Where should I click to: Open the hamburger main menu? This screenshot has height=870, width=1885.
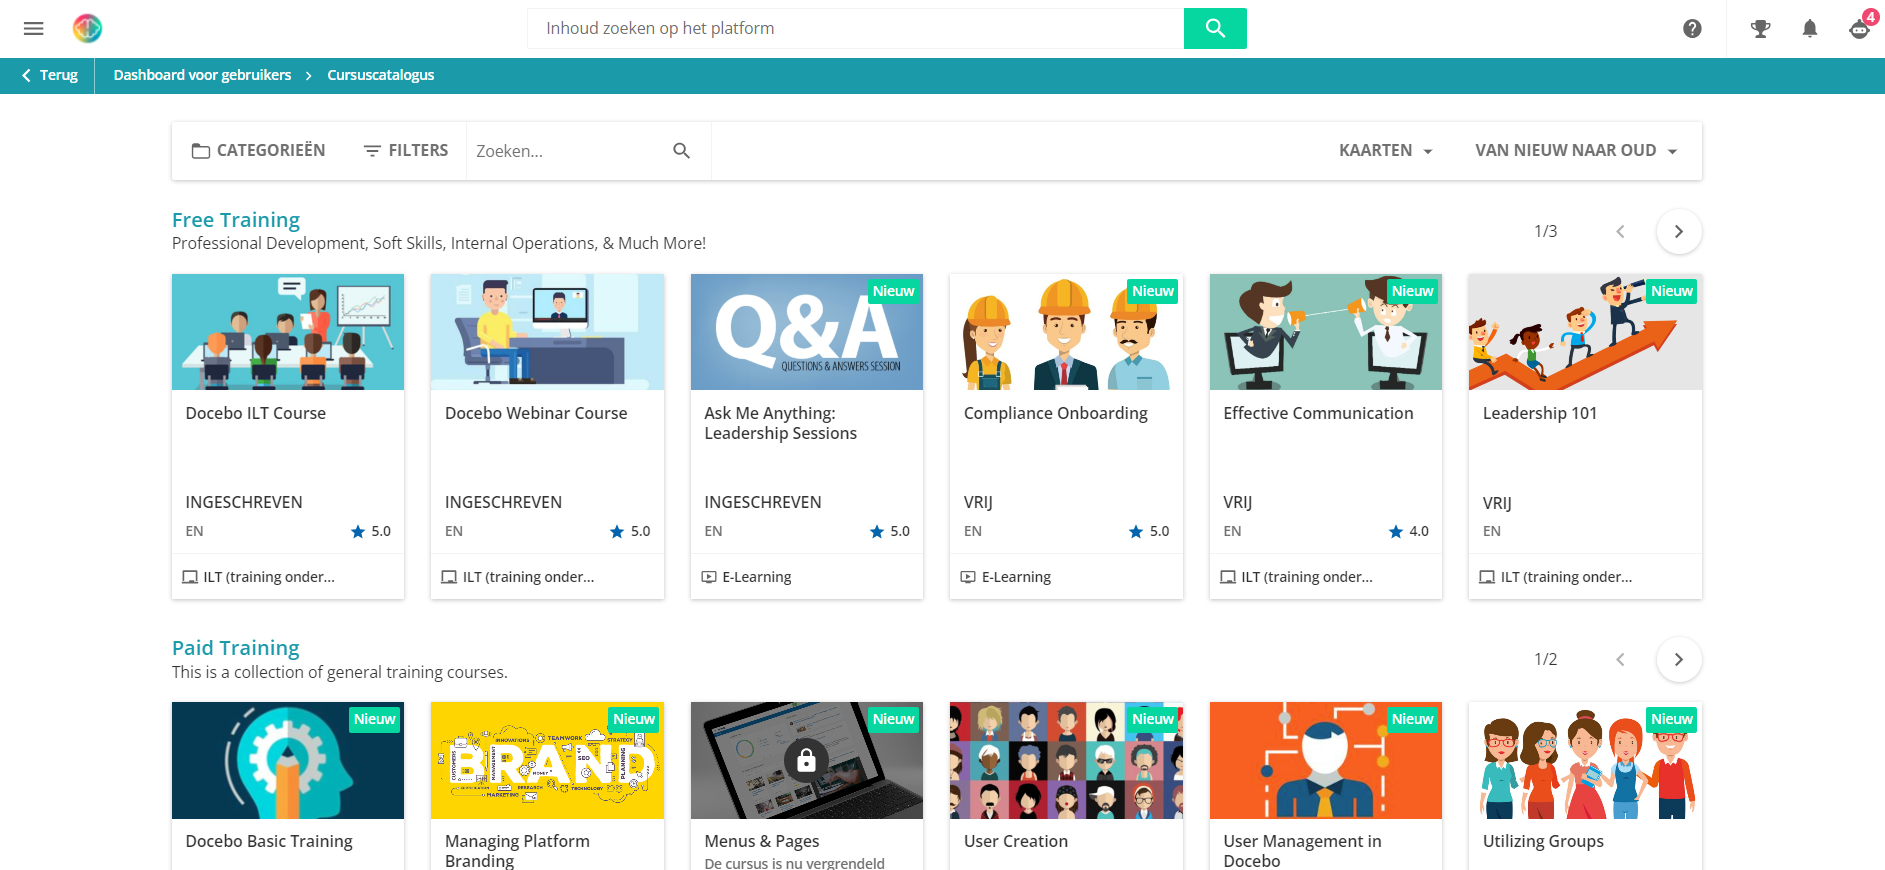[33, 28]
